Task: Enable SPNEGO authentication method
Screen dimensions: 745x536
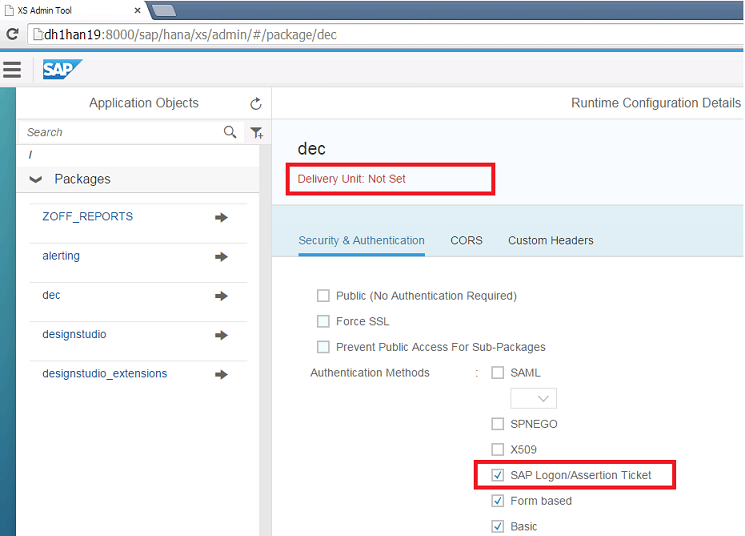Action: point(497,424)
